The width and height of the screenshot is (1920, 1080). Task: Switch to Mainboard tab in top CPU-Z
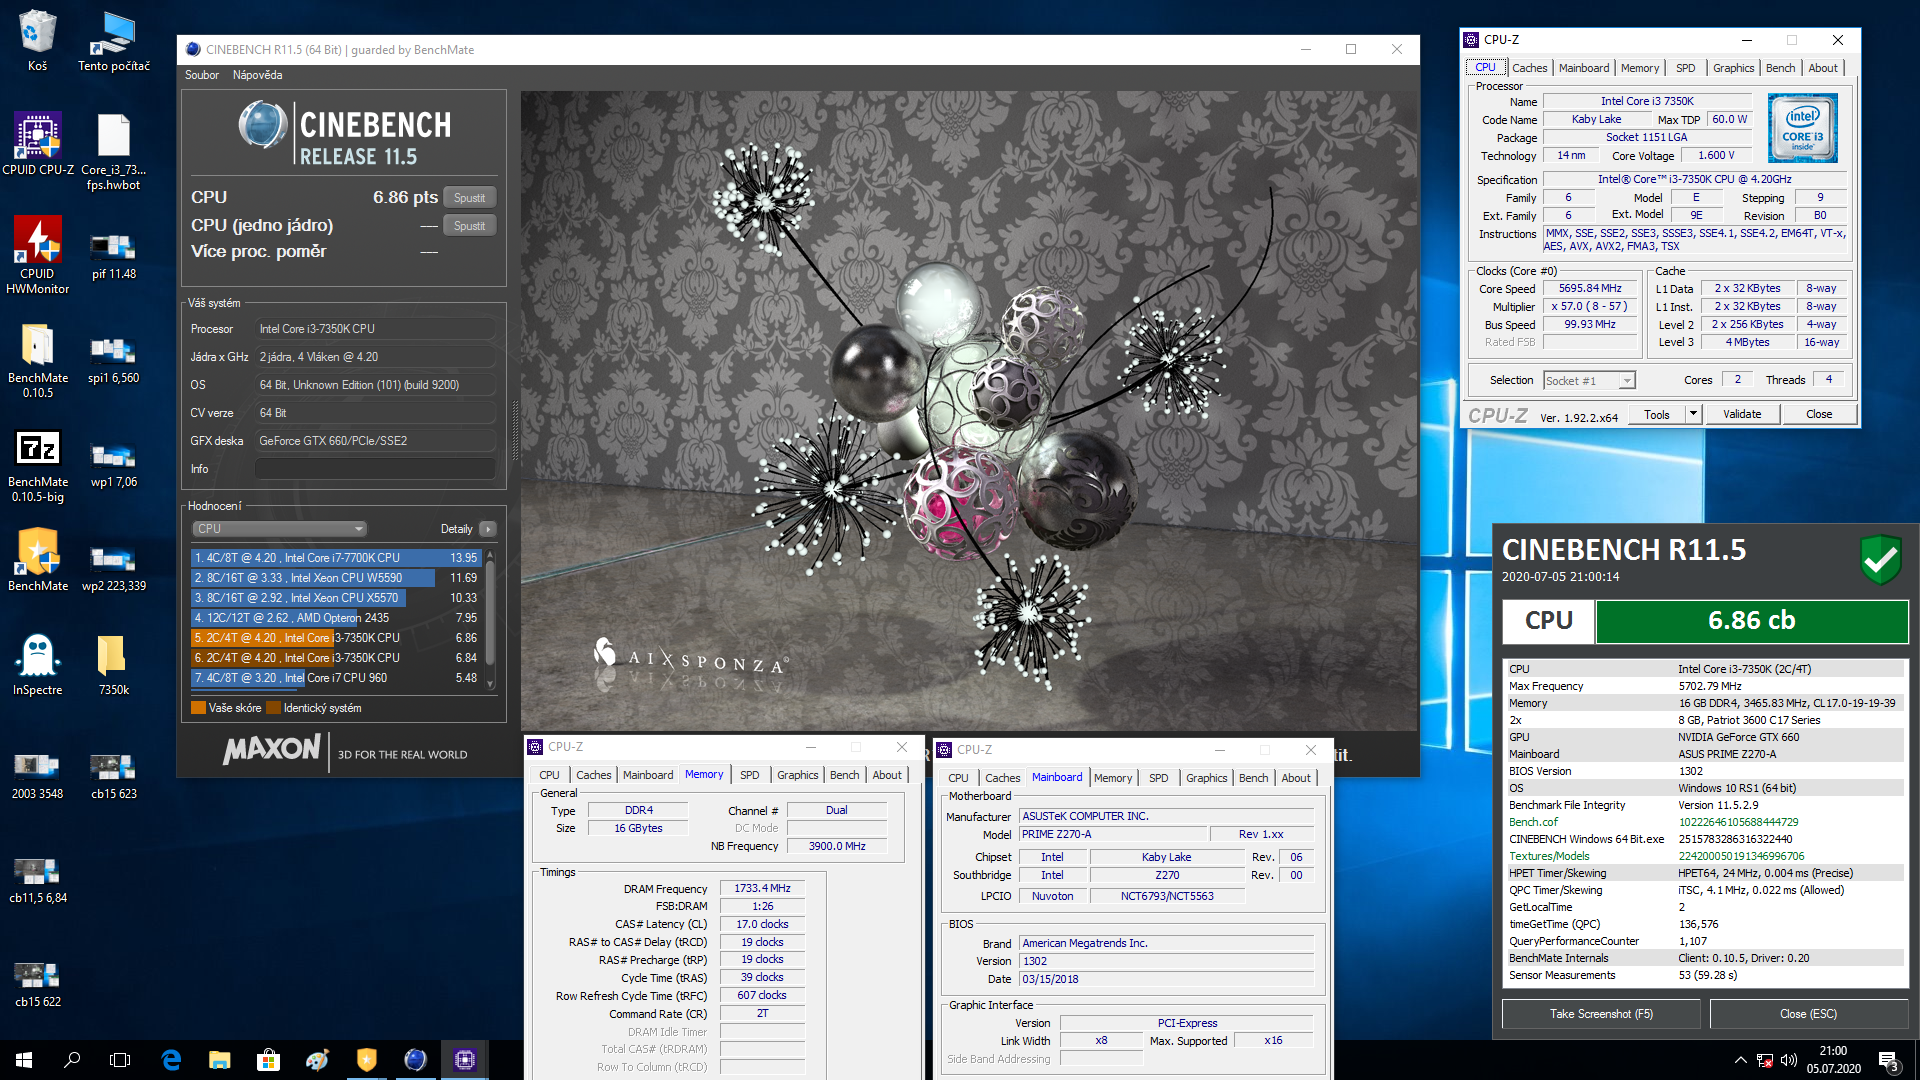[x=1584, y=68]
